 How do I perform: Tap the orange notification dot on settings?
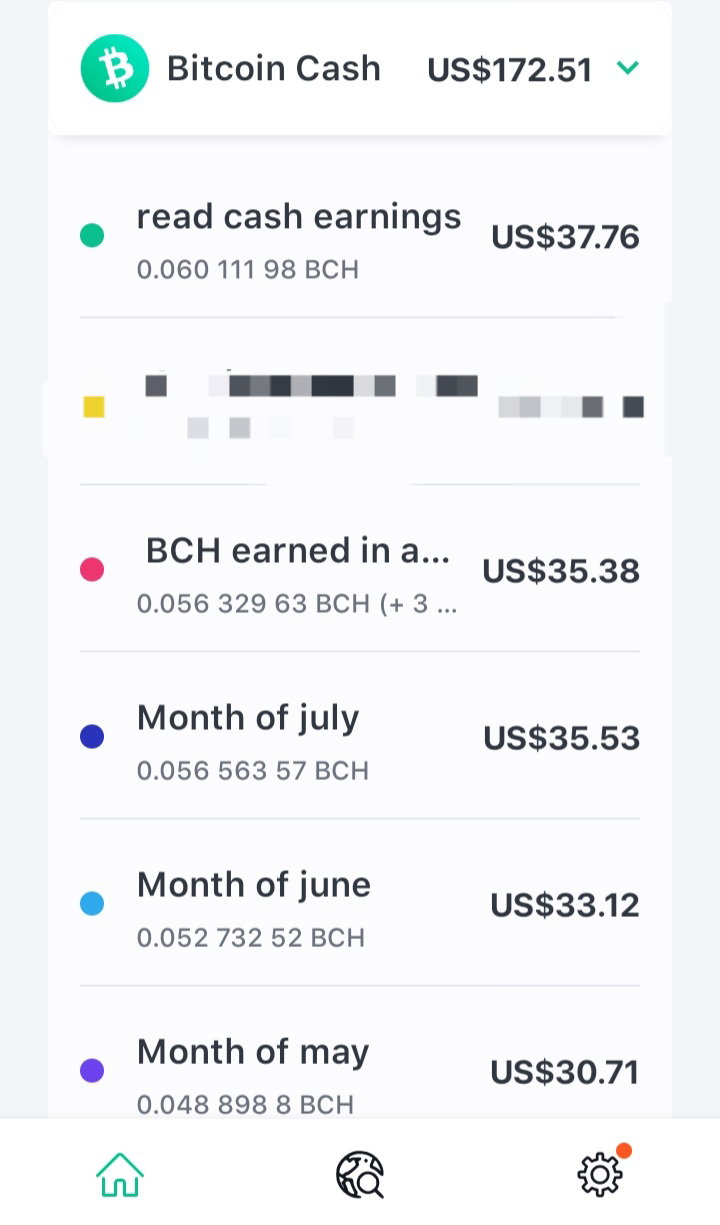click(x=624, y=1150)
